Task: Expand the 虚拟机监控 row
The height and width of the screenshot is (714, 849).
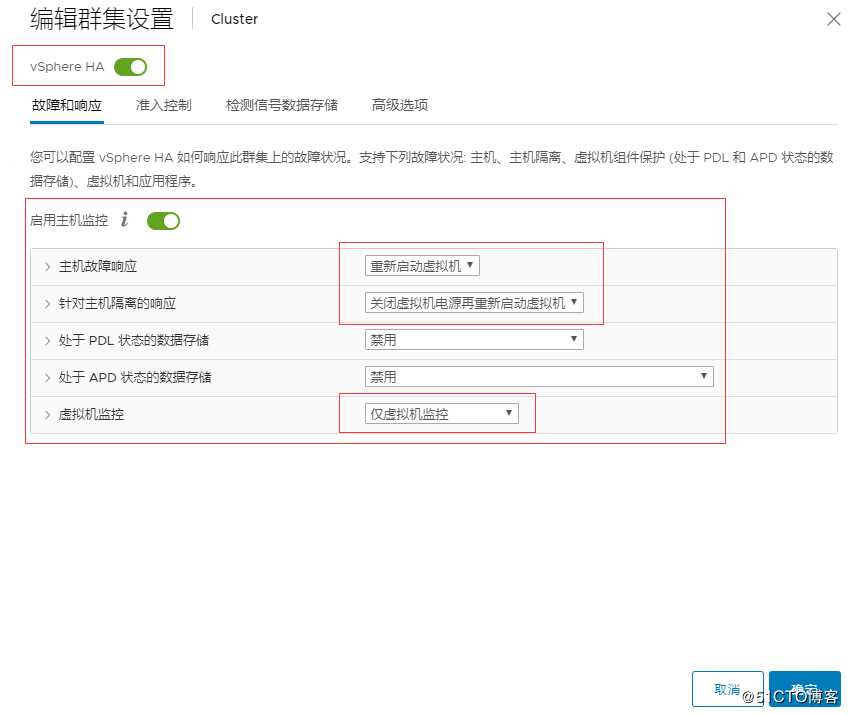Action: click(x=48, y=415)
